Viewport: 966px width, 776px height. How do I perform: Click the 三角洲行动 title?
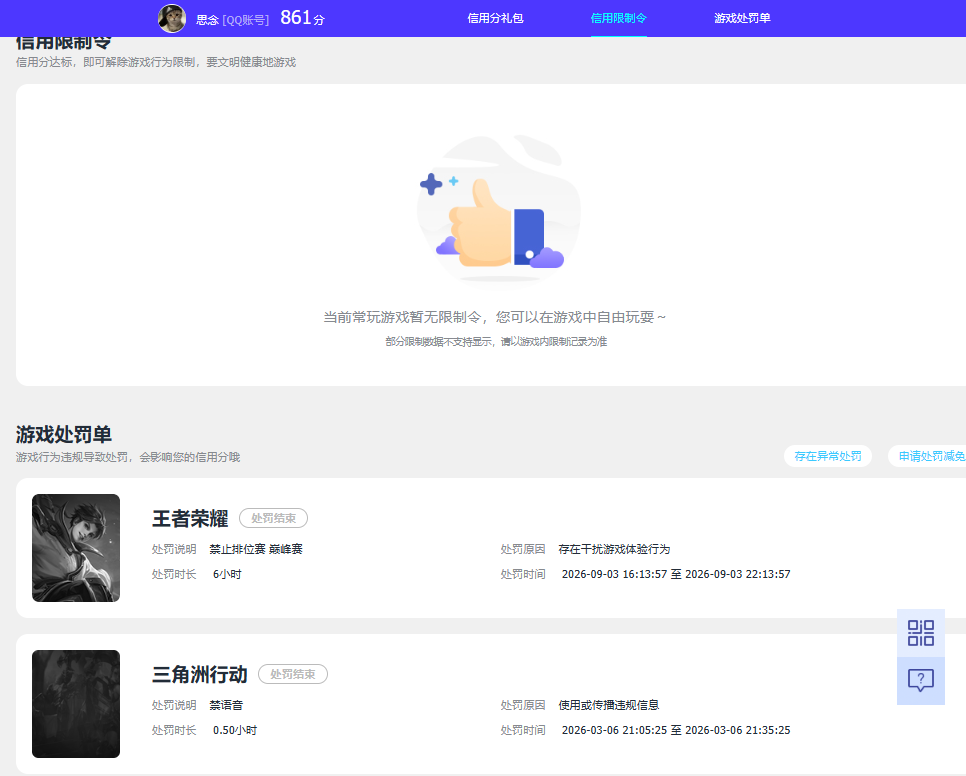[x=200, y=674]
